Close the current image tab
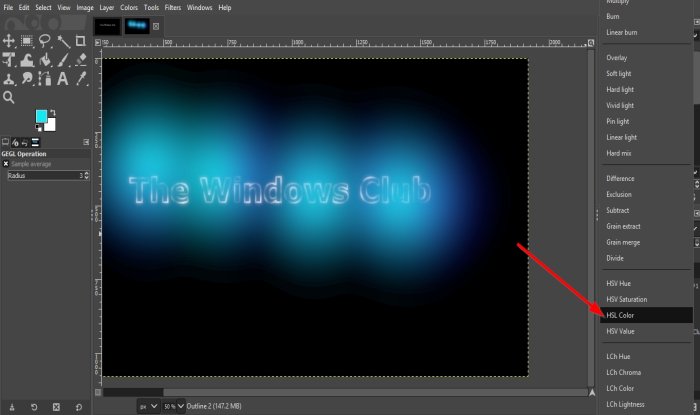This screenshot has height=415, width=700. pyautogui.click(x=156, y=26)
